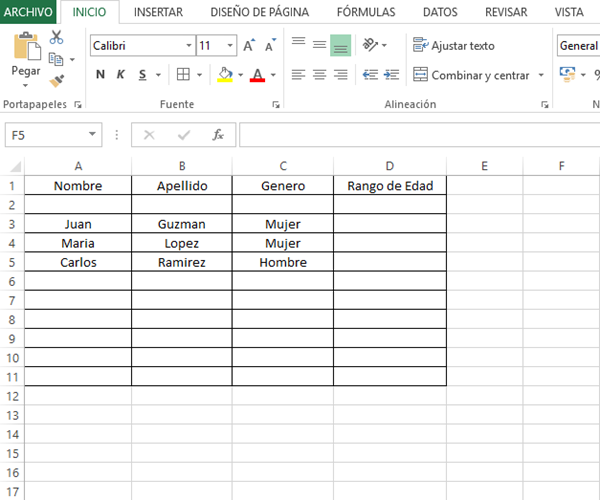
Task: Switch to the FÓRMULAS tab
Action: tap(366, 12)
